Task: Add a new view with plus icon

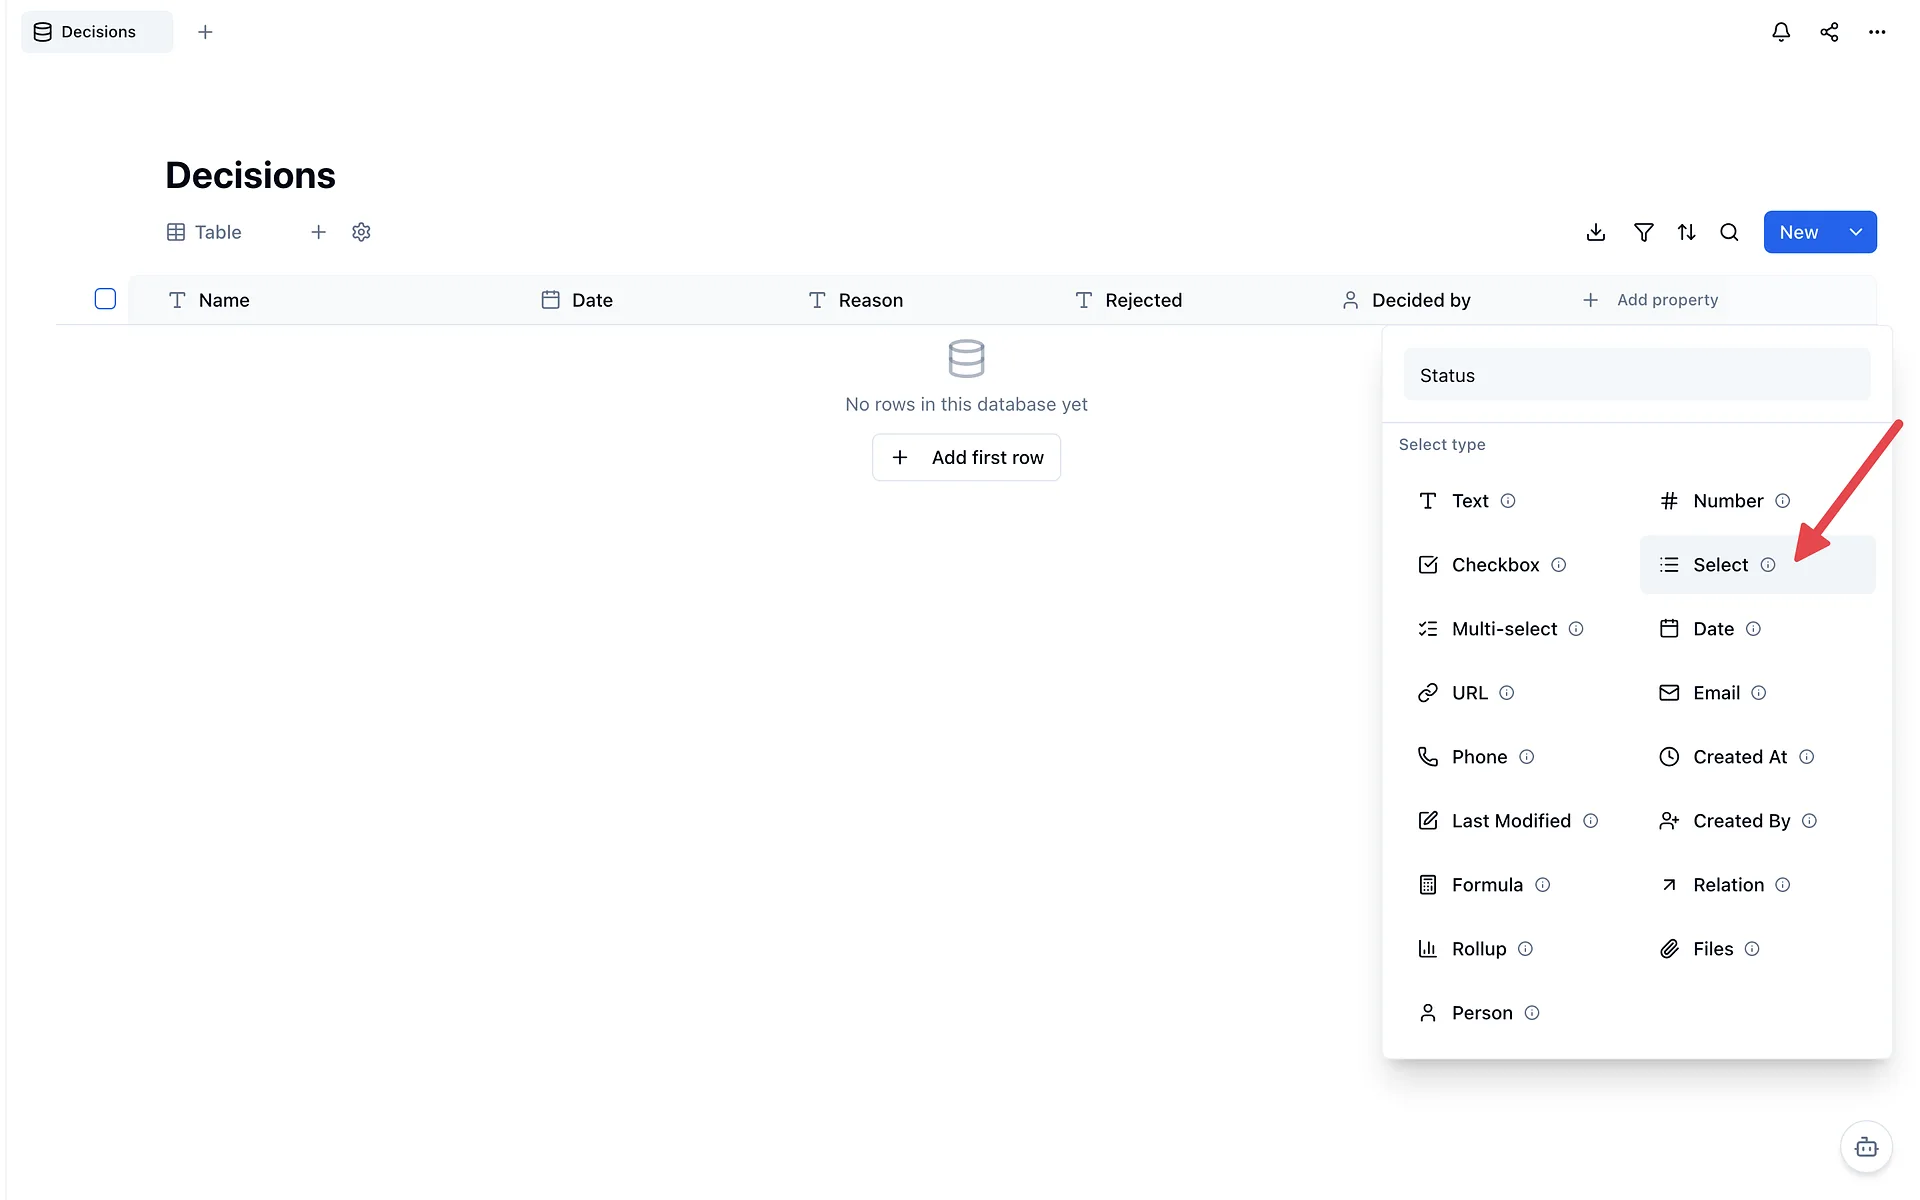Action: pos(318,232)
